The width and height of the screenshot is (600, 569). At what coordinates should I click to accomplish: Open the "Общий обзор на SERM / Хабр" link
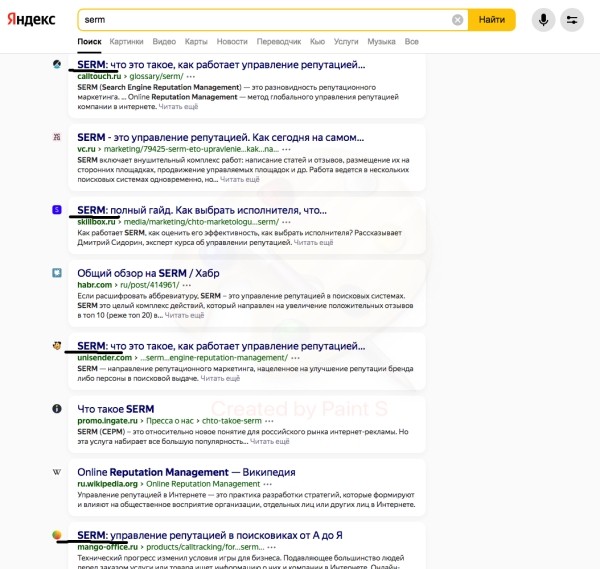(x=148, y=273)
